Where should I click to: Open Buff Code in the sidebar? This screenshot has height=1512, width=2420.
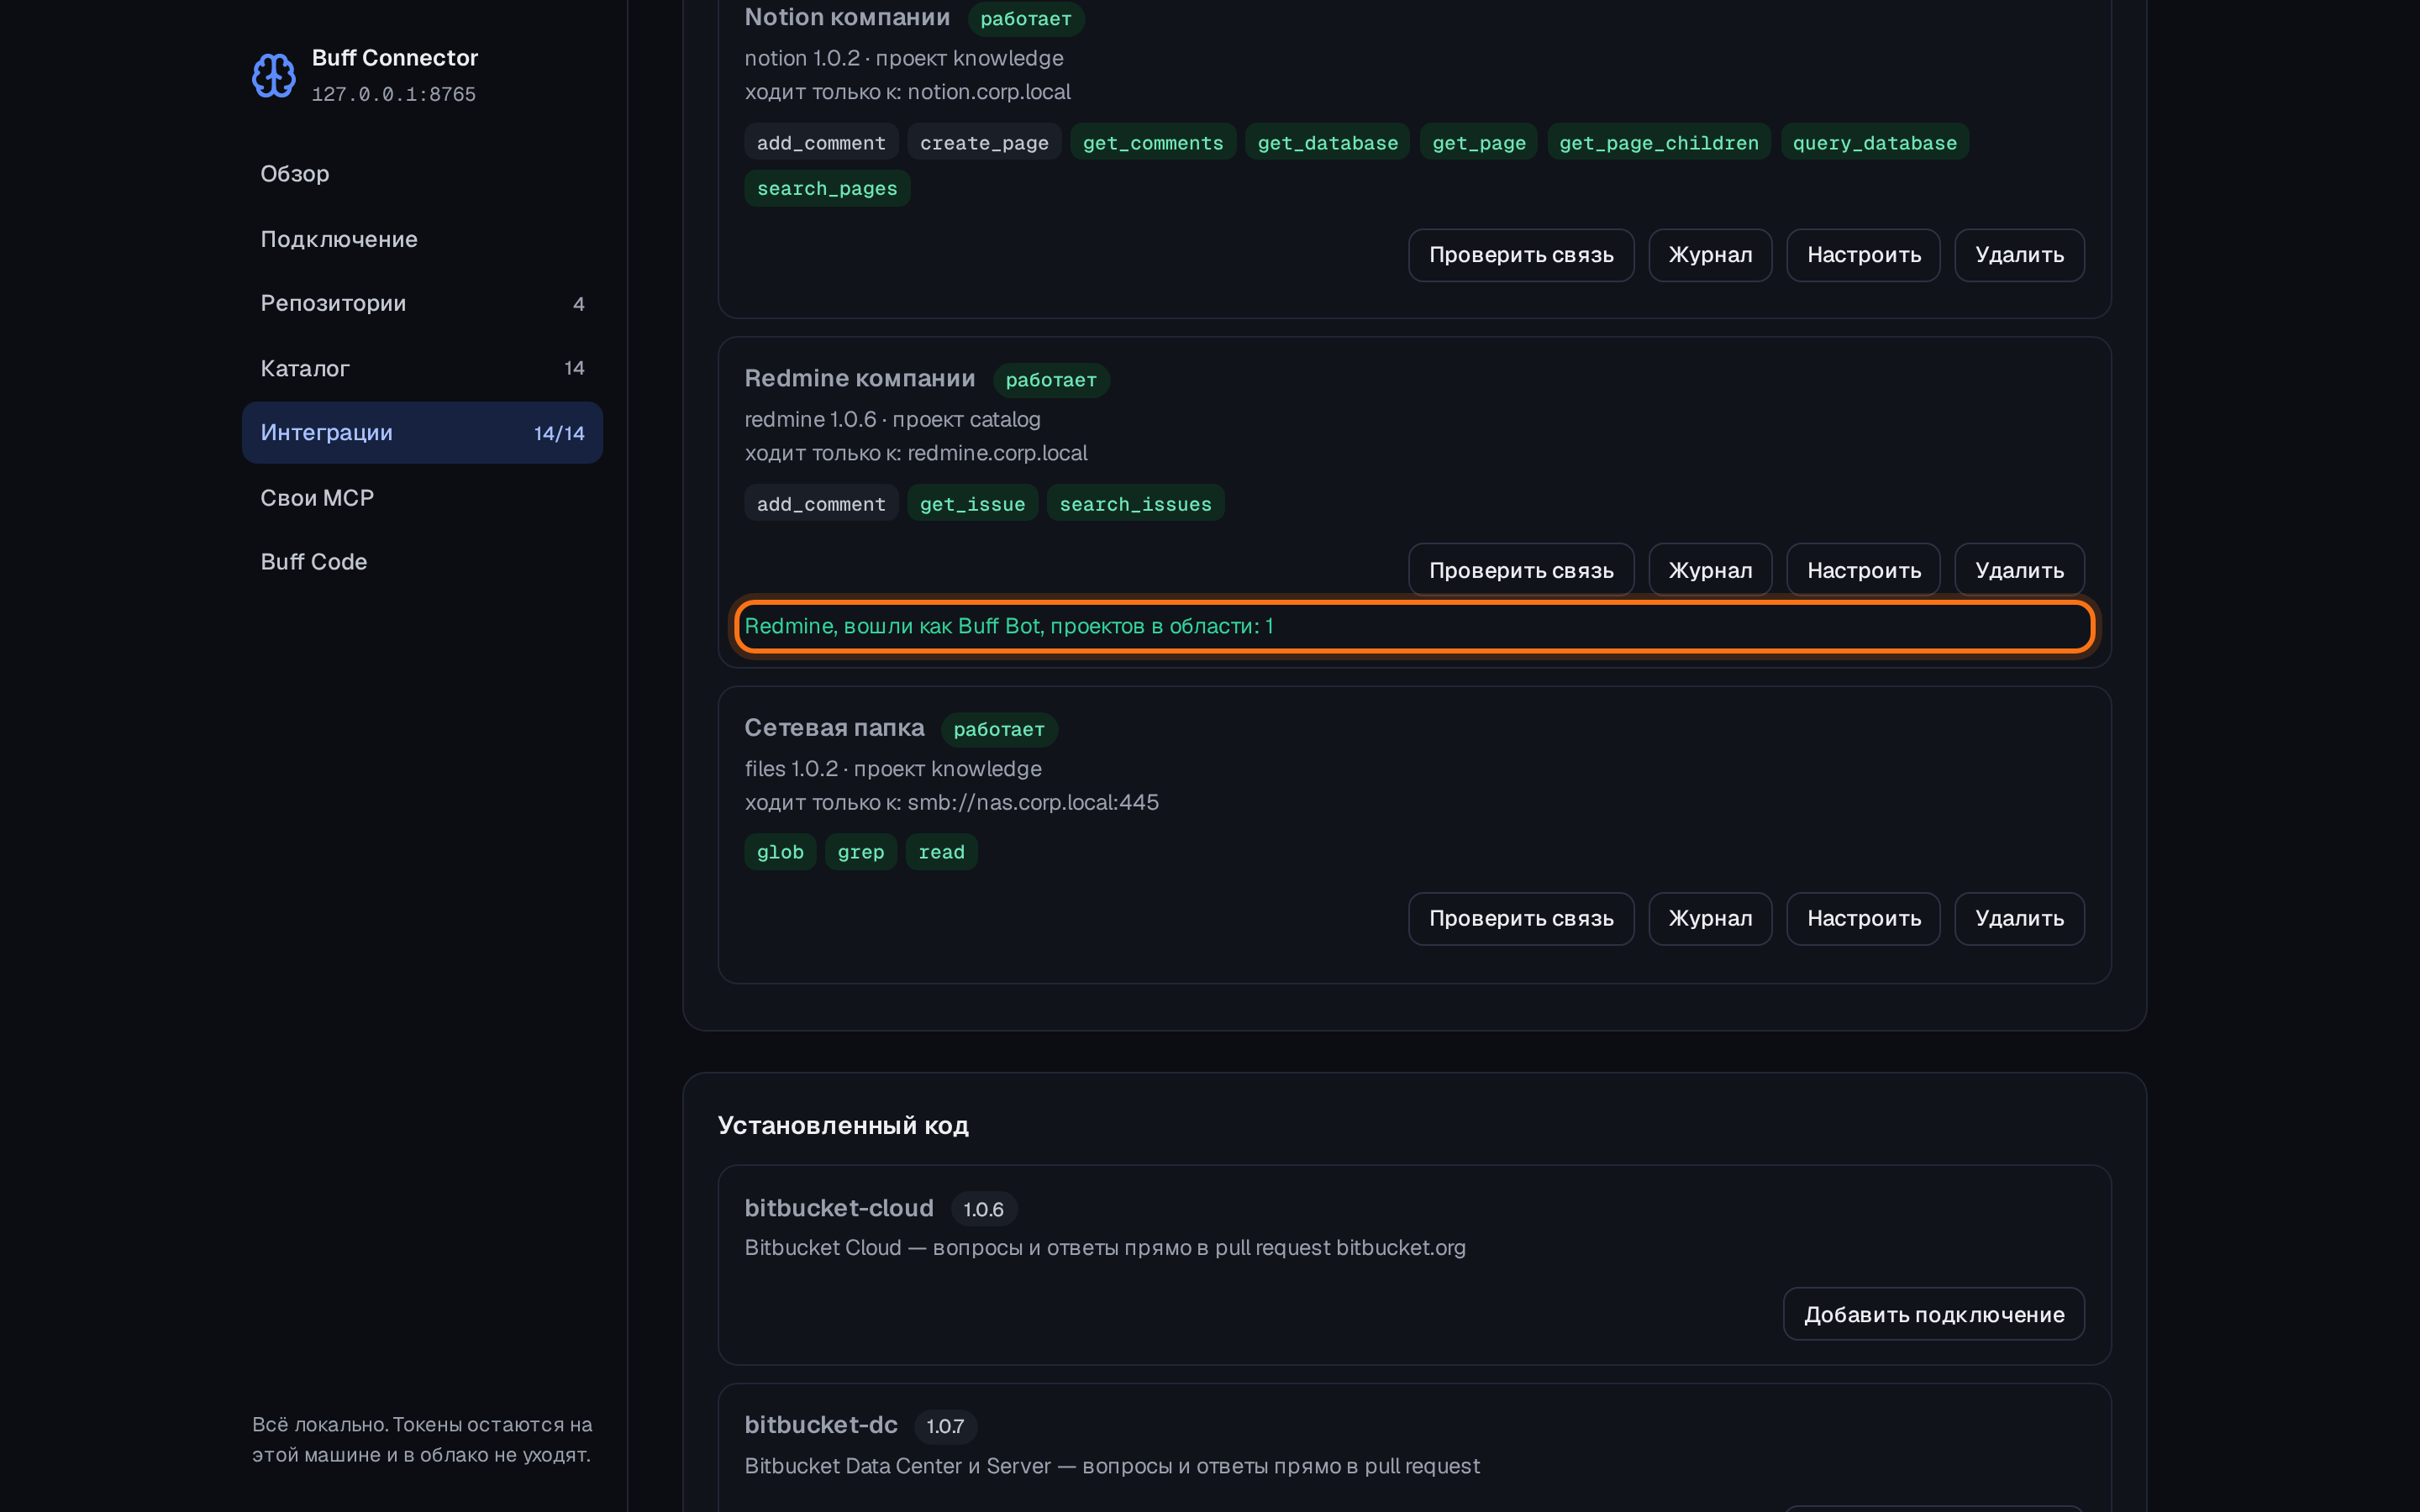[x=422, y=562]
